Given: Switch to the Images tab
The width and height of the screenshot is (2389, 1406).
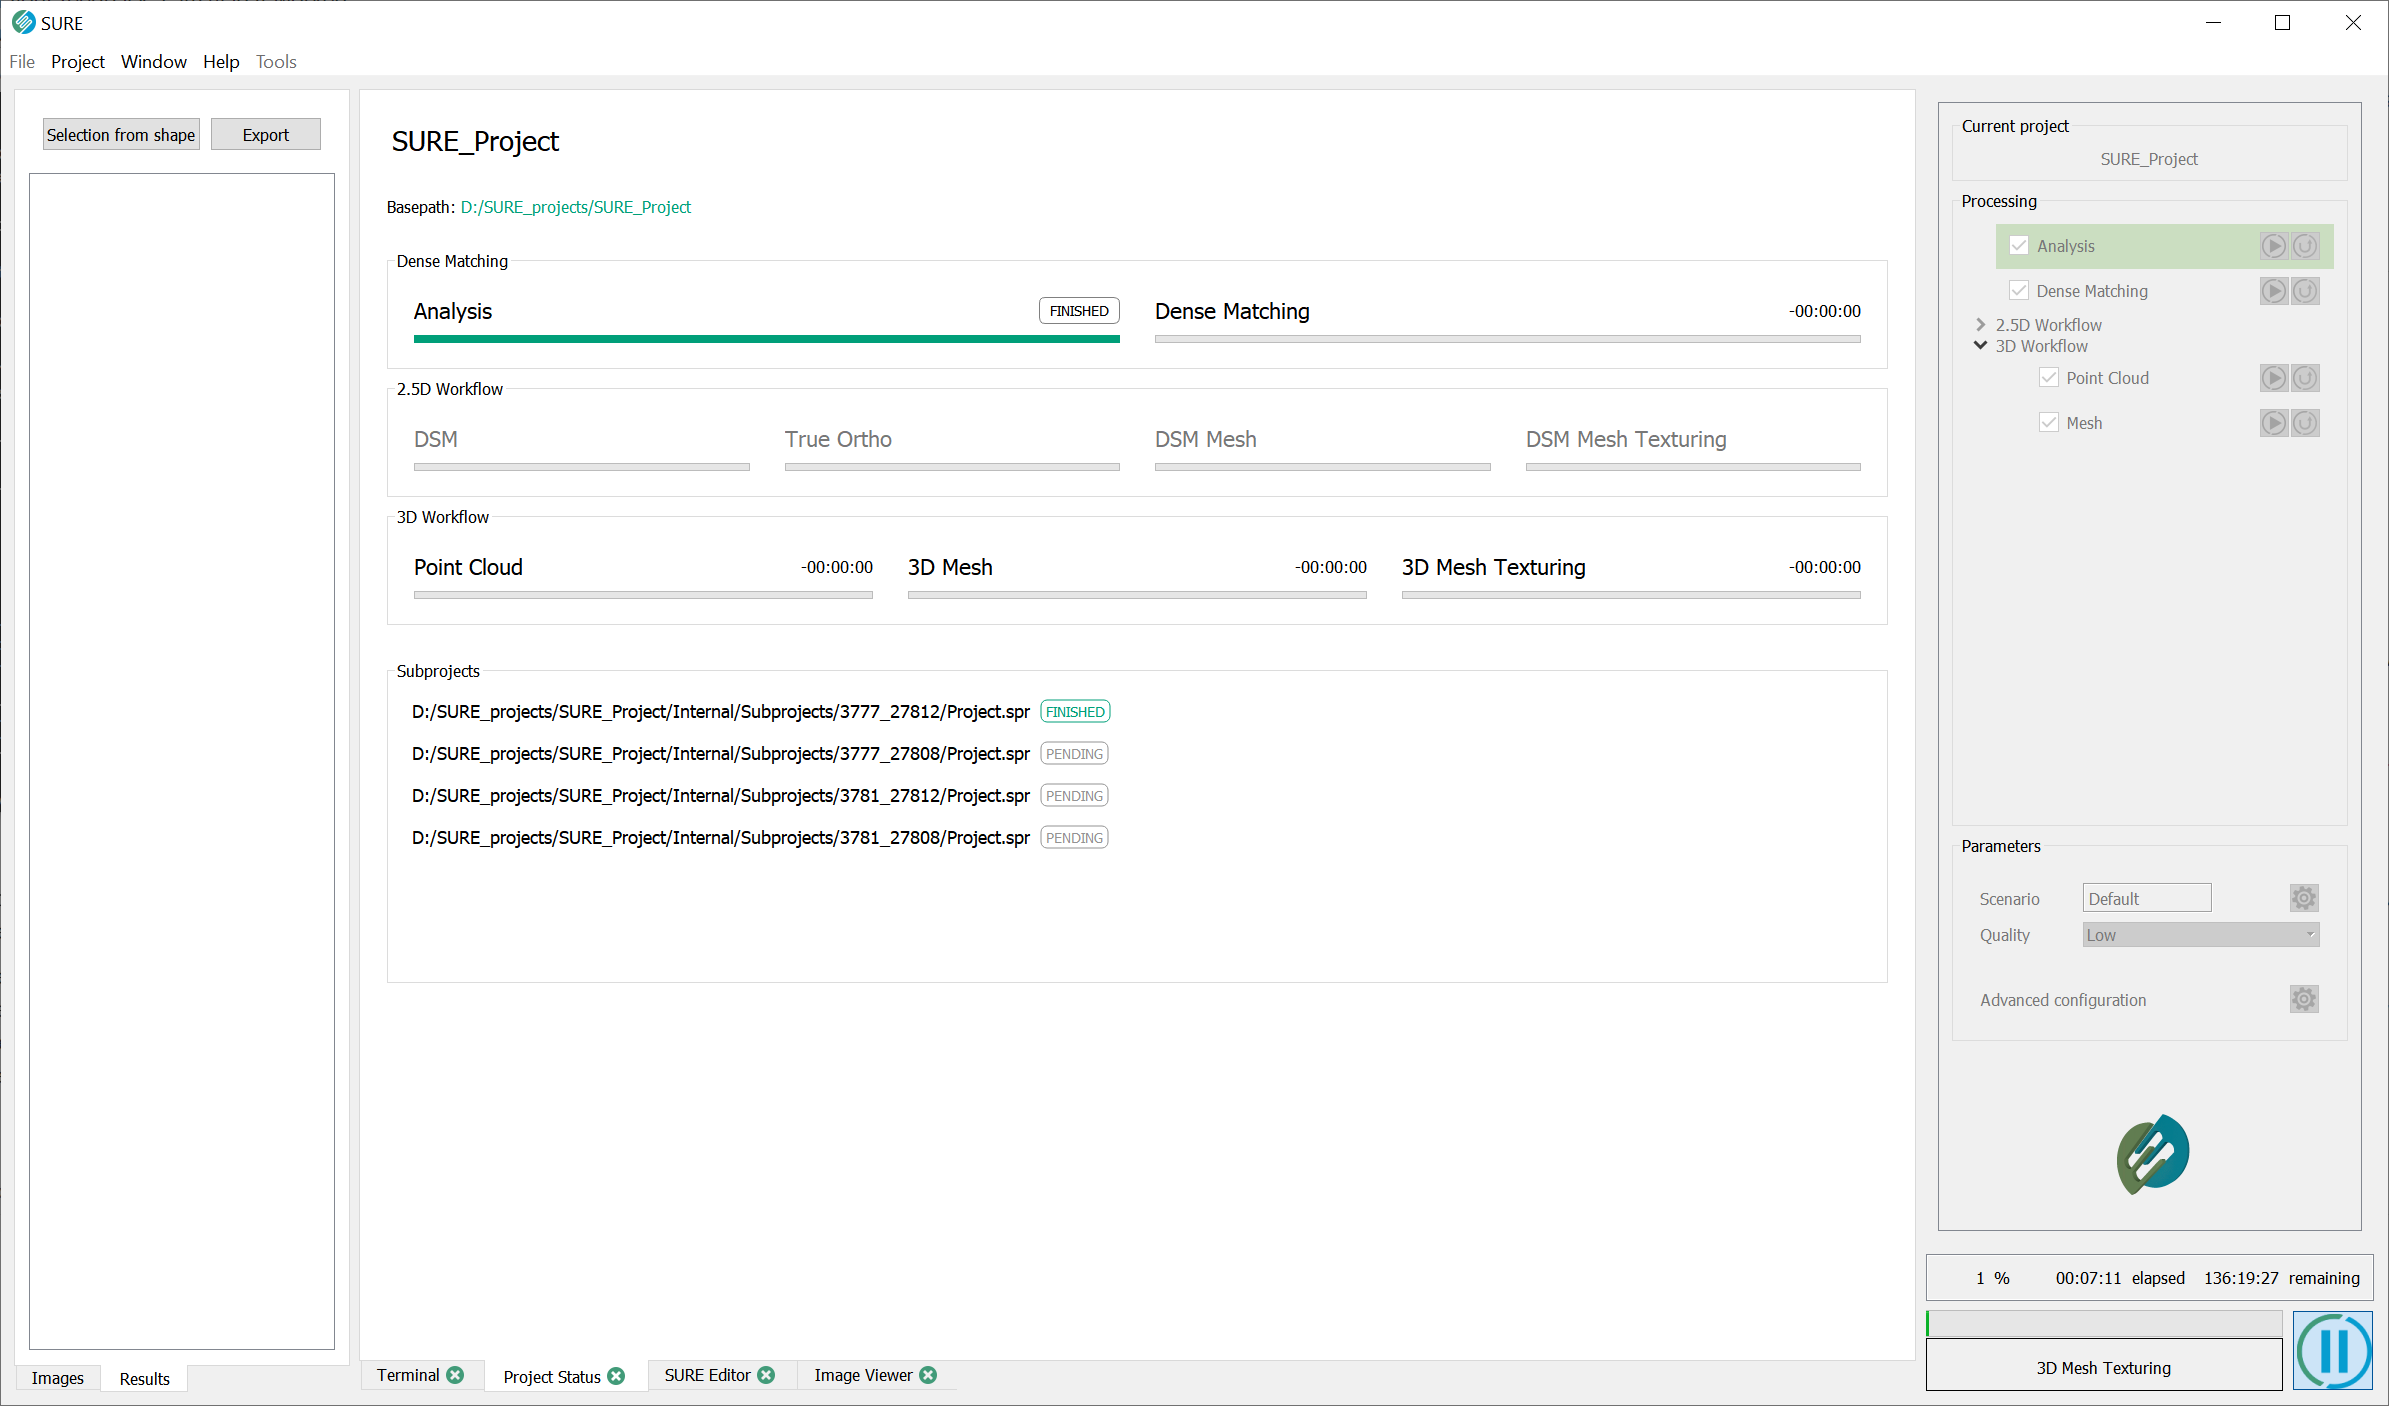Looking at the screenshot, I should tap(58, 1378).
